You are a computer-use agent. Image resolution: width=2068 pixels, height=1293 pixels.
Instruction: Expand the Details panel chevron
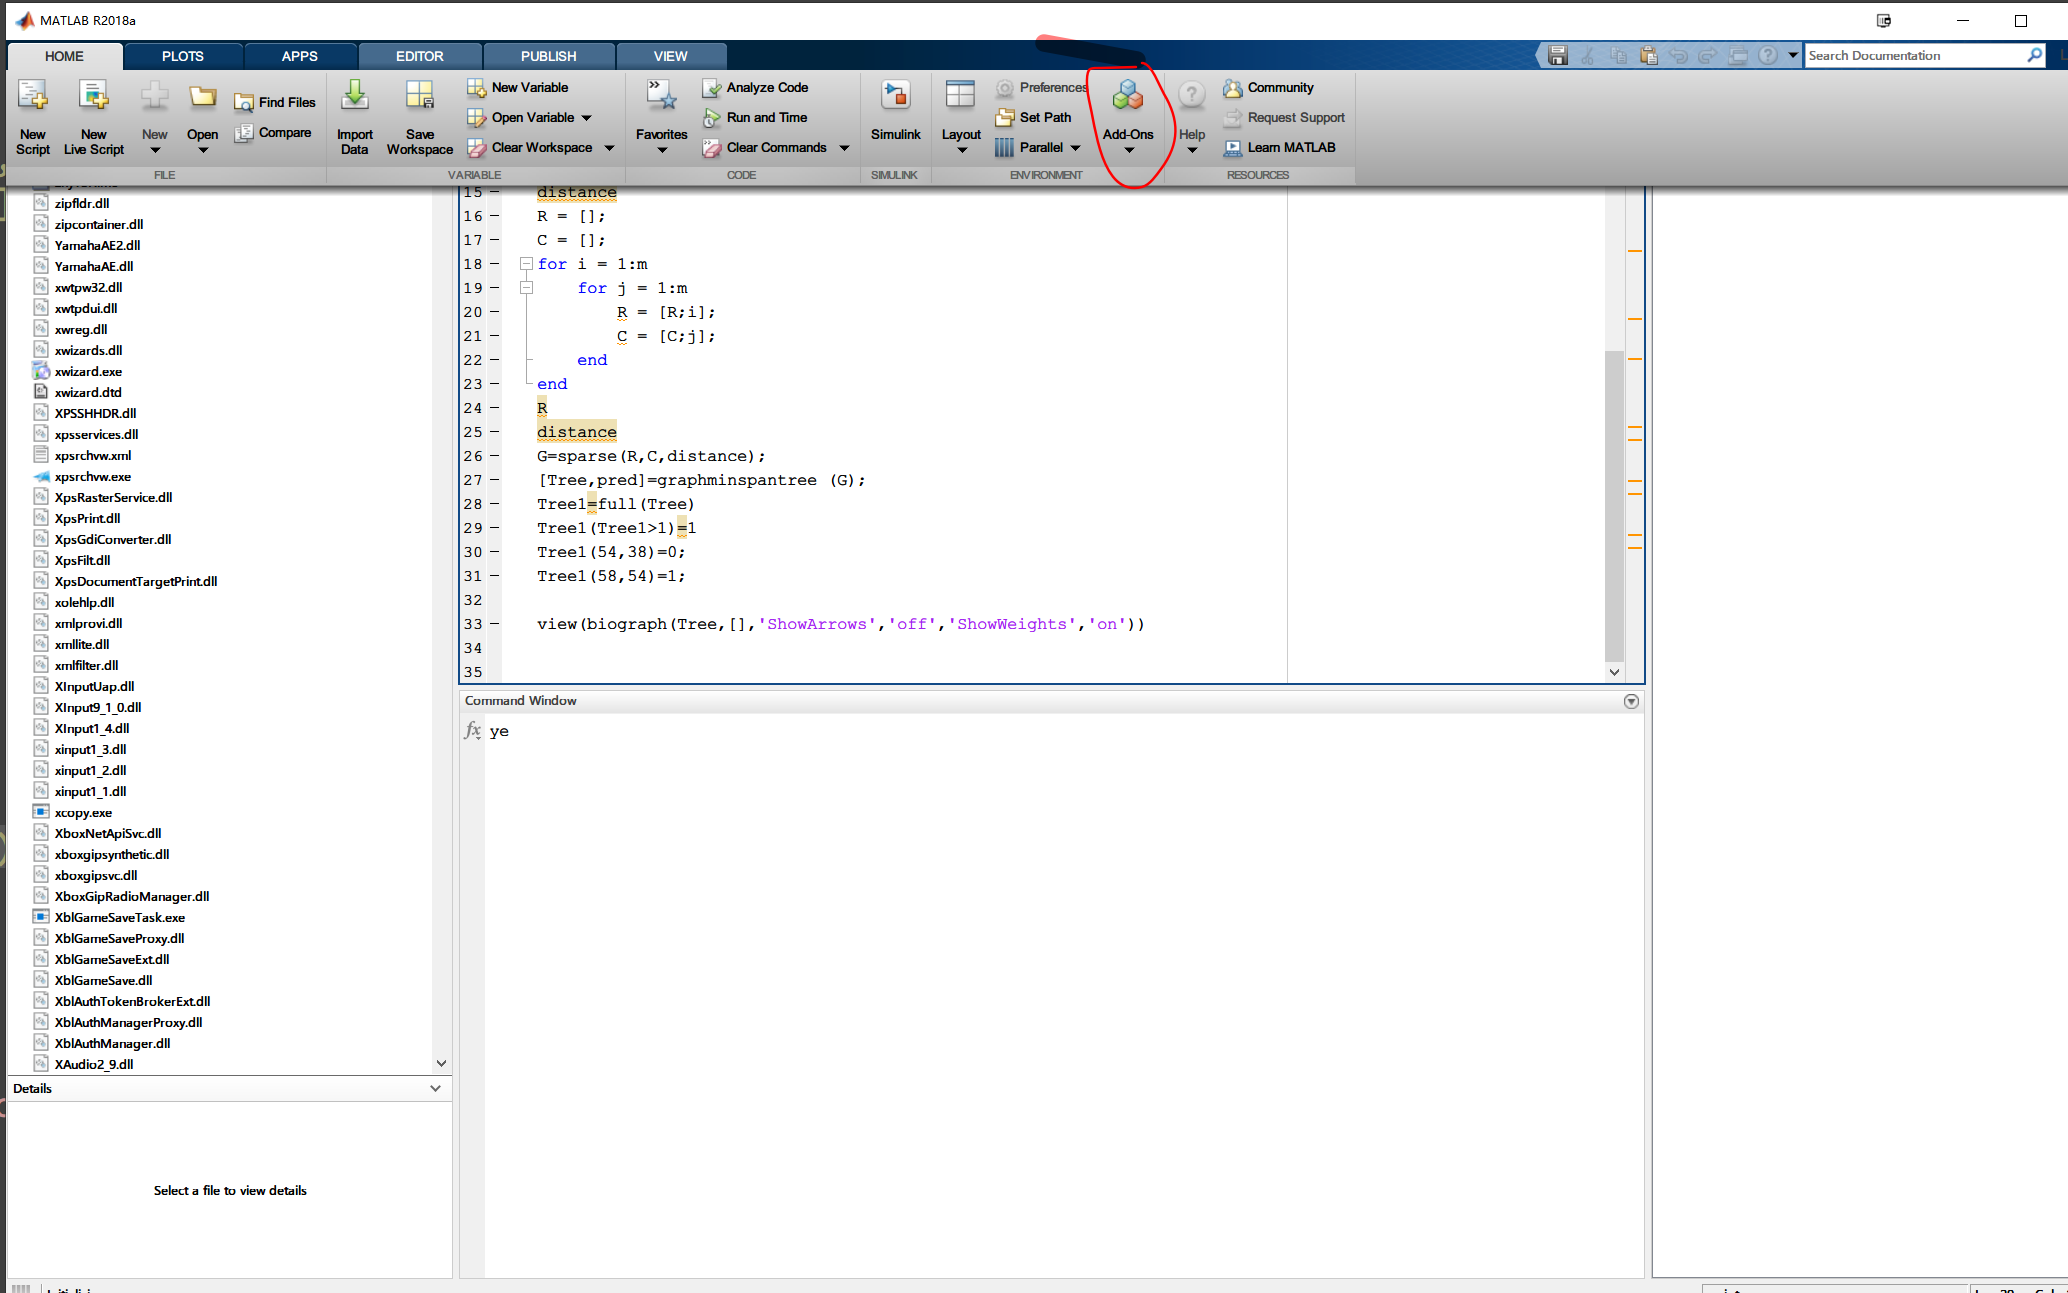point(435,1088)
